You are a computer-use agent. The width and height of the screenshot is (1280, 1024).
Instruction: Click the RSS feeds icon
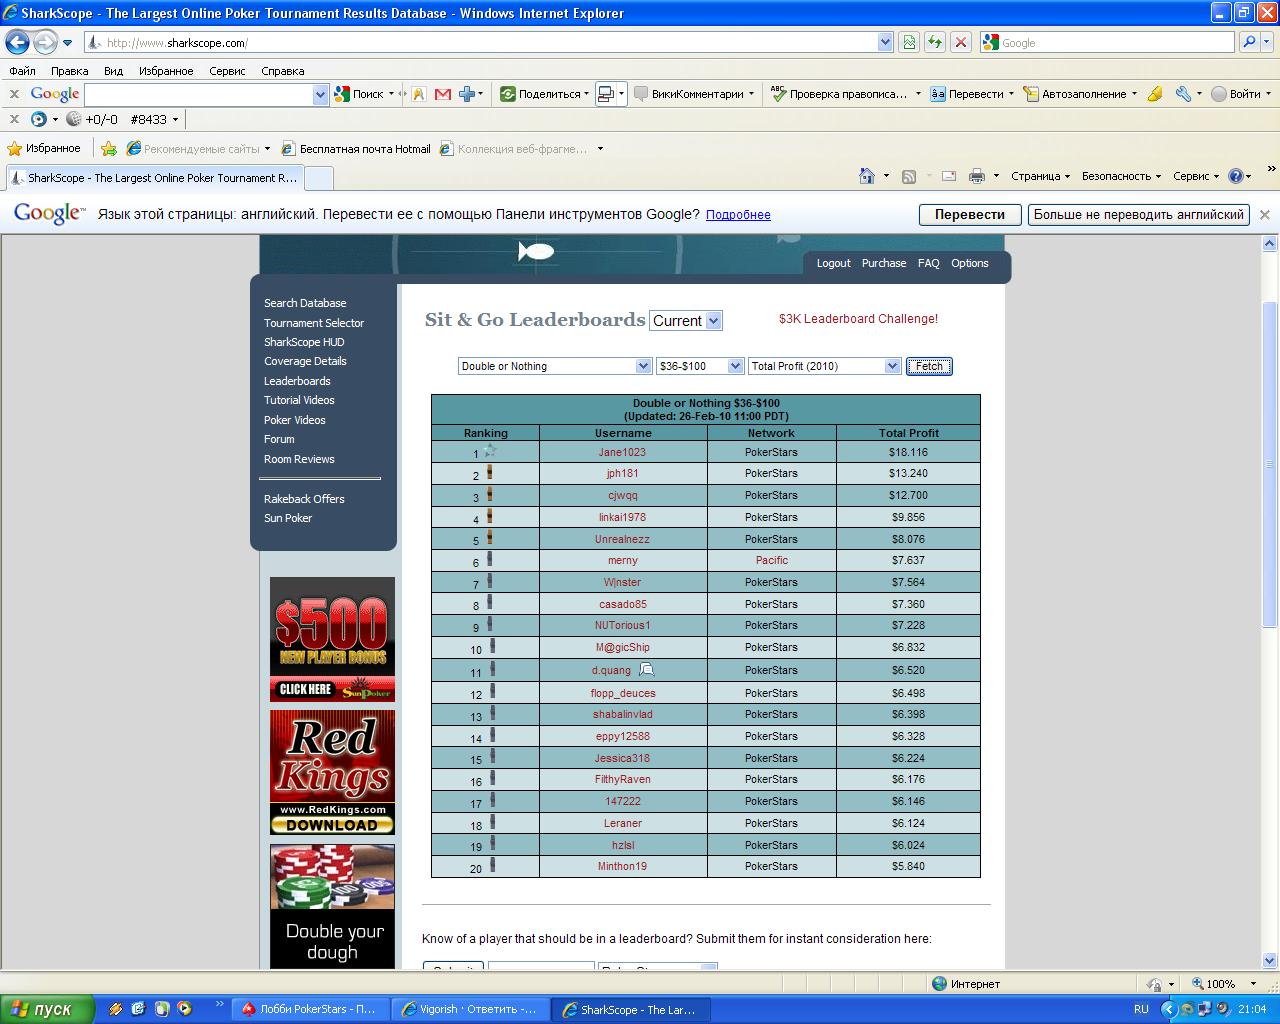[x=909, y=176]
